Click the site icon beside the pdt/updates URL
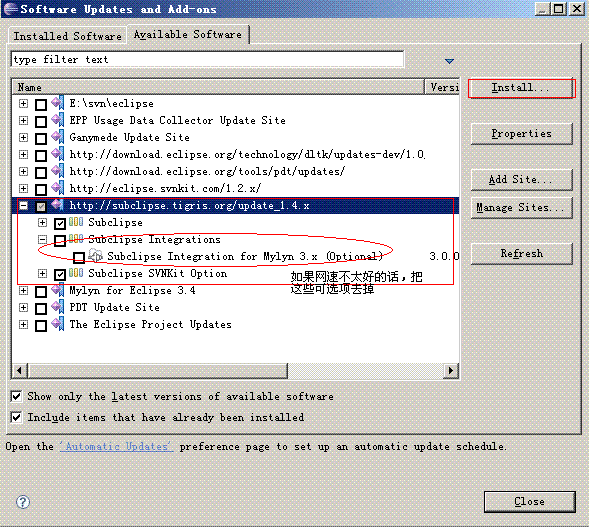The width and height of the screenshot is (589, 527). [x=57, y=171]
